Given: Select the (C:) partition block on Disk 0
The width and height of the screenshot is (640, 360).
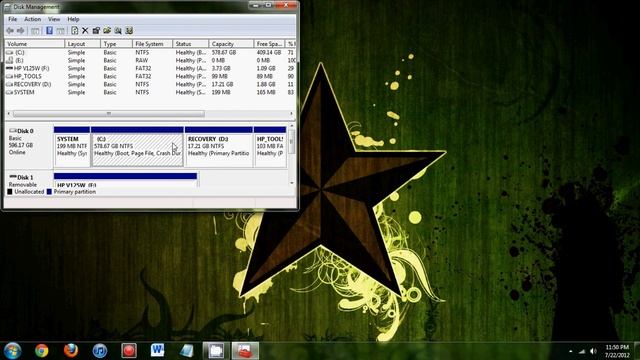Looking at the screenshot, I should pos(137,147).
